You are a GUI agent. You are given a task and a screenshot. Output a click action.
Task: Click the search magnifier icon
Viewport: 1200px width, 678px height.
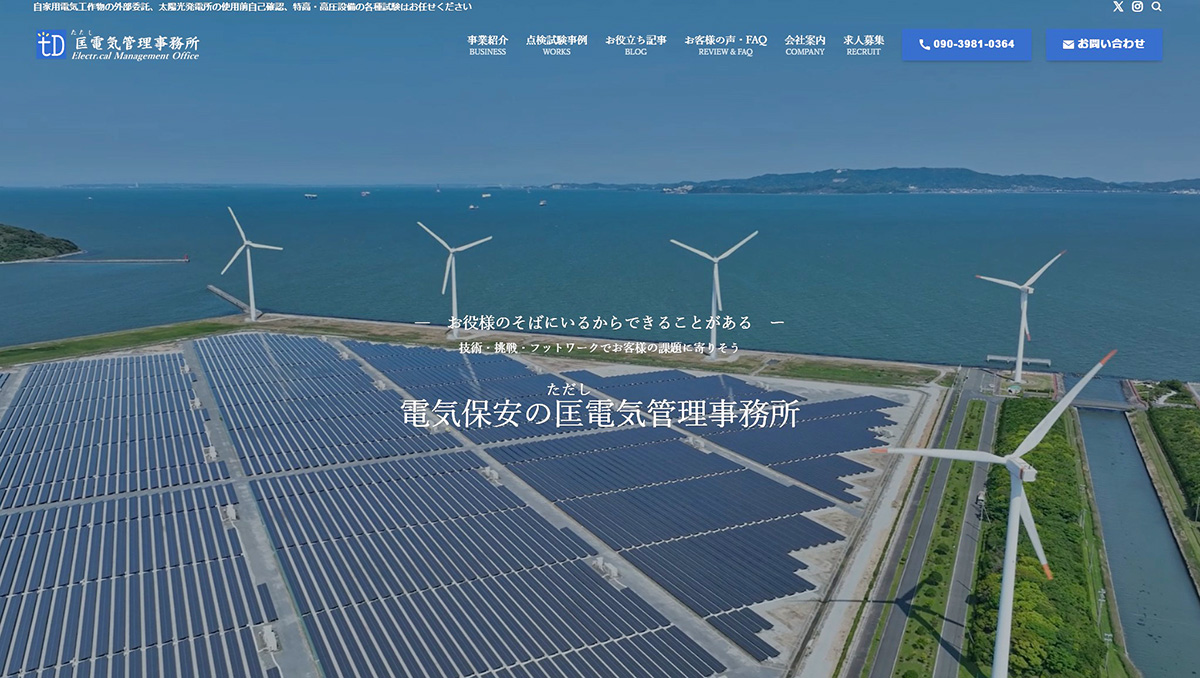1157,7
